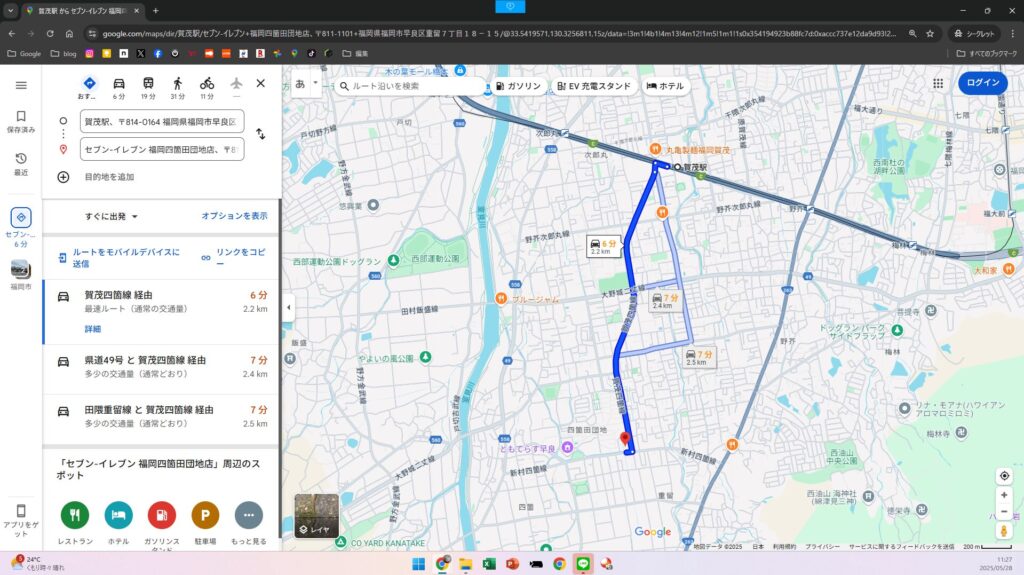Open PowerPoint from the taskbar

coord(513,564)
